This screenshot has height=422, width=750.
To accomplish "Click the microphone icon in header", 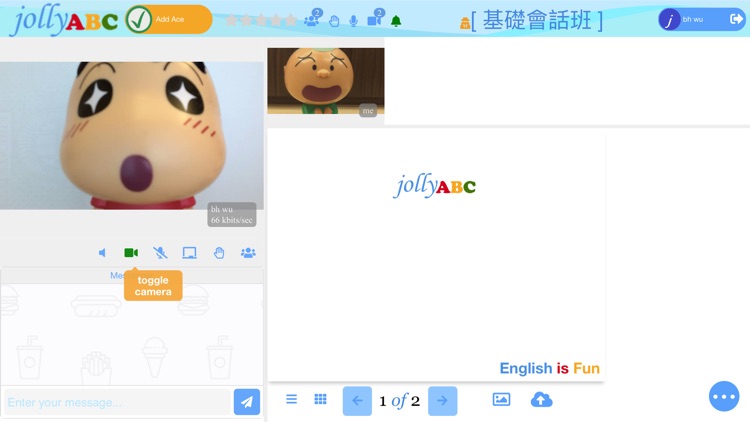I will [x=353, y=21].
